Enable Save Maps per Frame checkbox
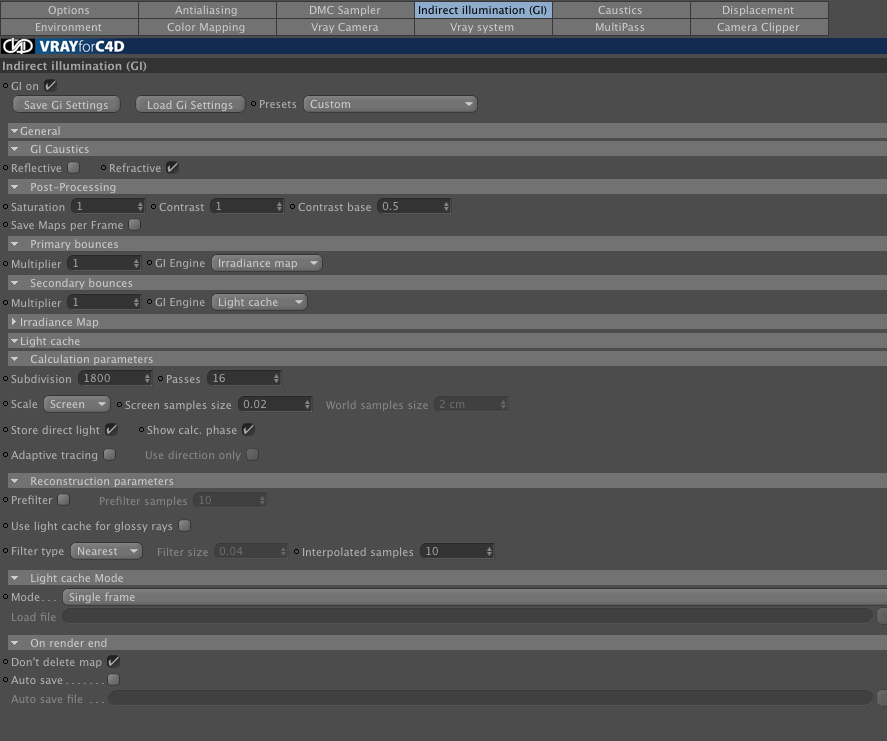Screen dimensions: 887x741 [x=135, y=225]
